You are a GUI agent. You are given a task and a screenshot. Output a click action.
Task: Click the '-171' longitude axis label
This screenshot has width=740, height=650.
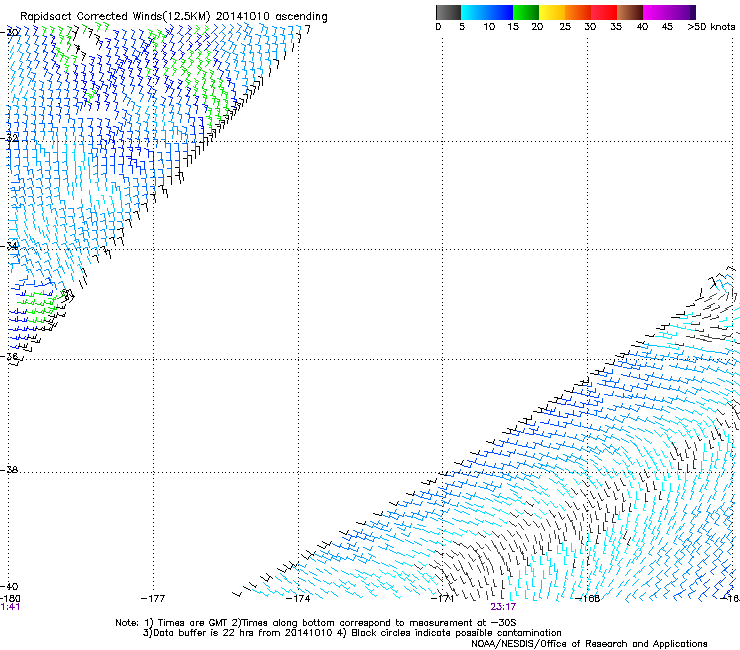(x=442, y=599)
